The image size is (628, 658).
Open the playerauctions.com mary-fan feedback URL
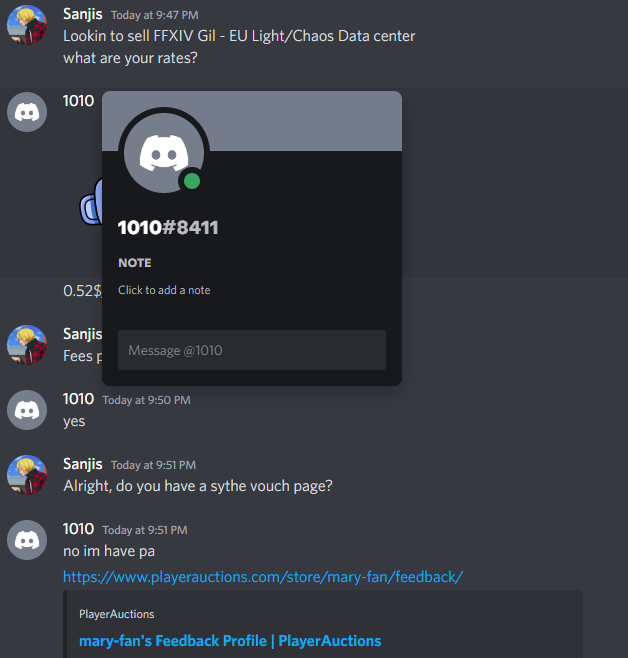[263, 577]
